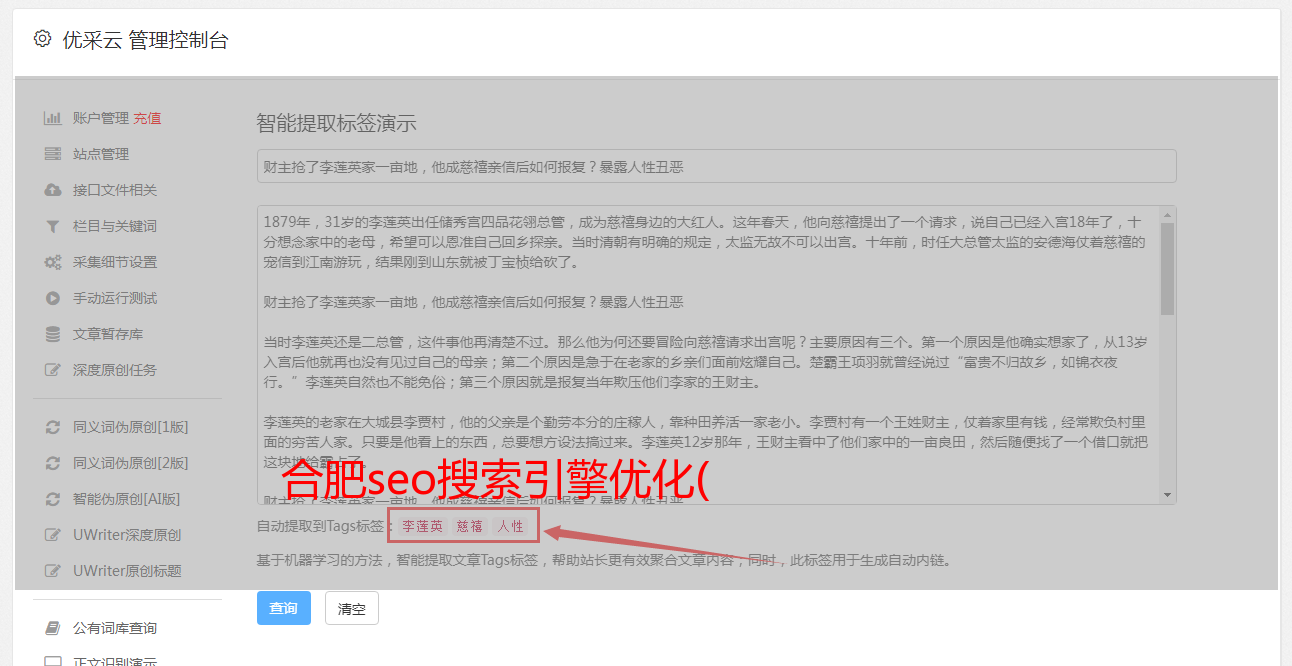Image resolution: width=1292 pixels, height=666 pixels.
Task: Click the bar chart icon for 账户管理
Action: [53, 118]
